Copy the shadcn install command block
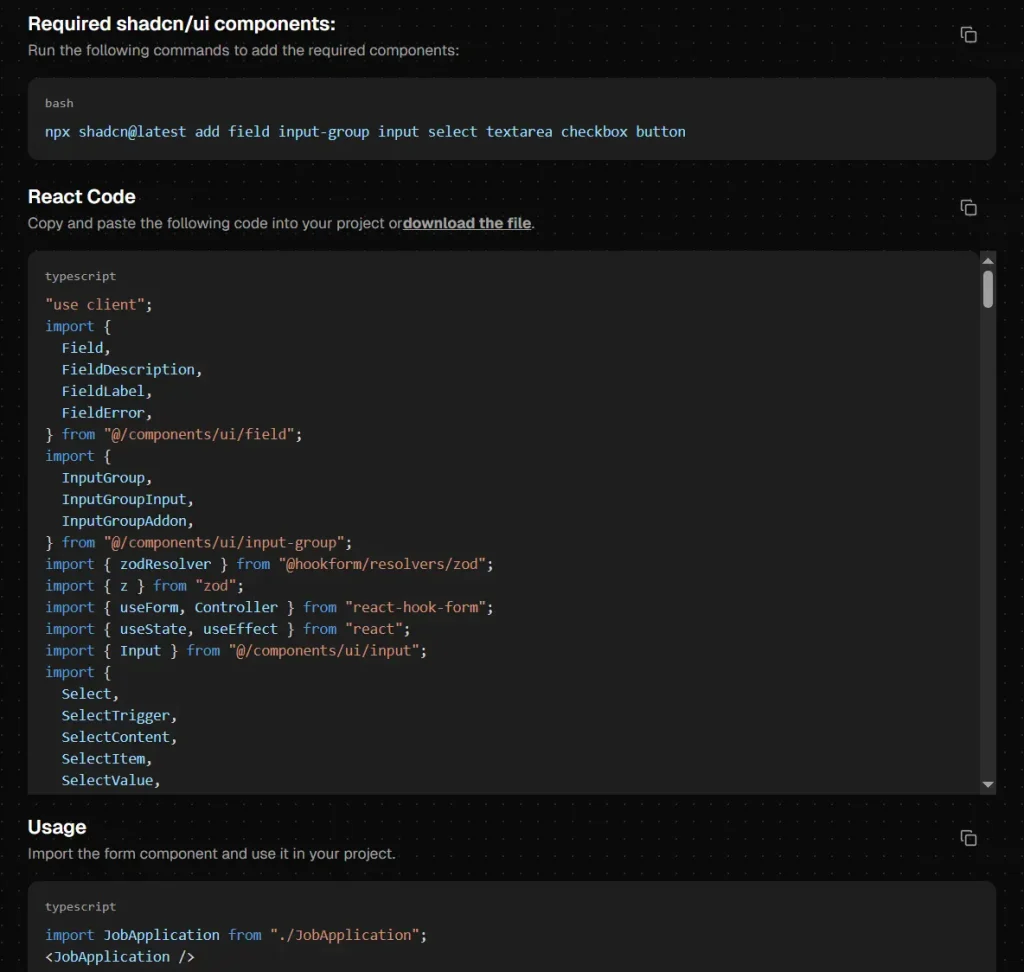Viewport: 1024px width, 972px height. point(967,34)
